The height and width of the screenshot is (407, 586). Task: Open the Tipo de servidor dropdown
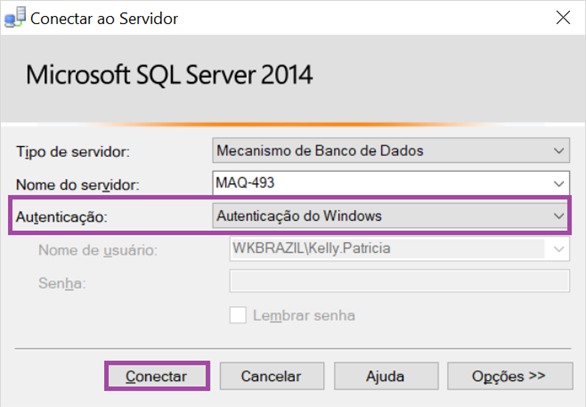point(391,151)
